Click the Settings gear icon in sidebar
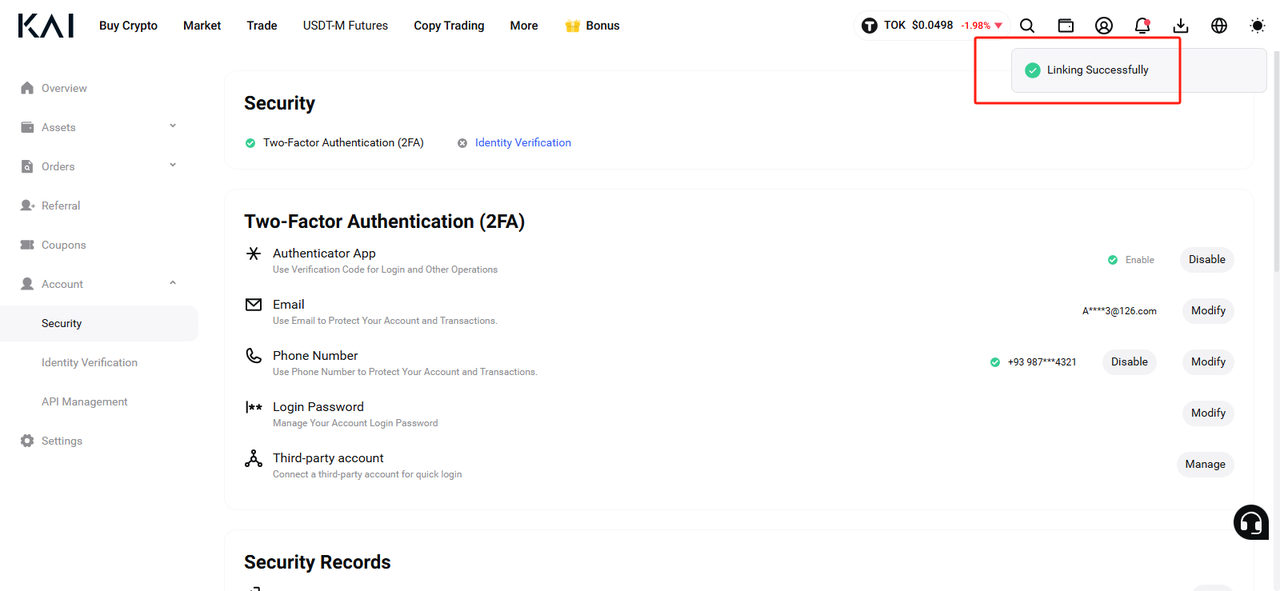This screenshot has width=1280, height=591. [x=27, y=441]
